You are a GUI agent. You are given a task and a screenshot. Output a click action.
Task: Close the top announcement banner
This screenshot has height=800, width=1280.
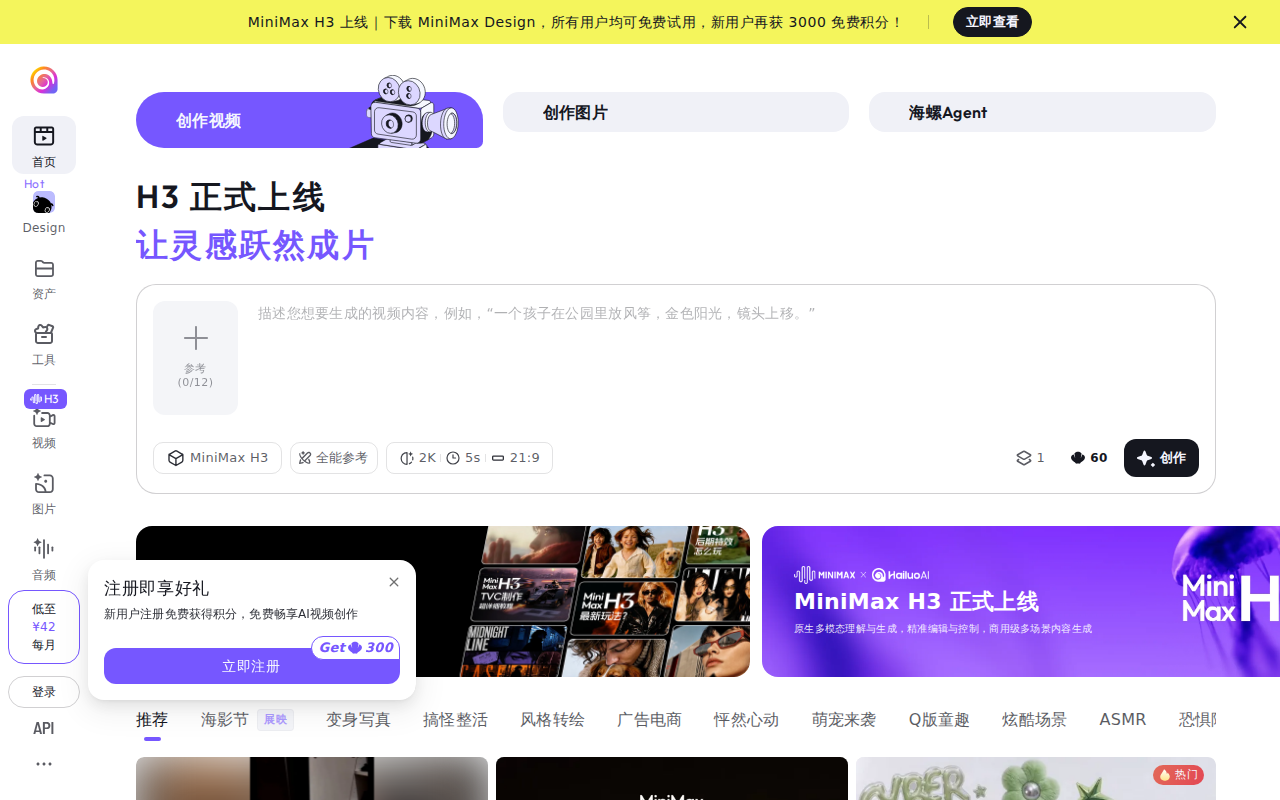coord(1240,22)
